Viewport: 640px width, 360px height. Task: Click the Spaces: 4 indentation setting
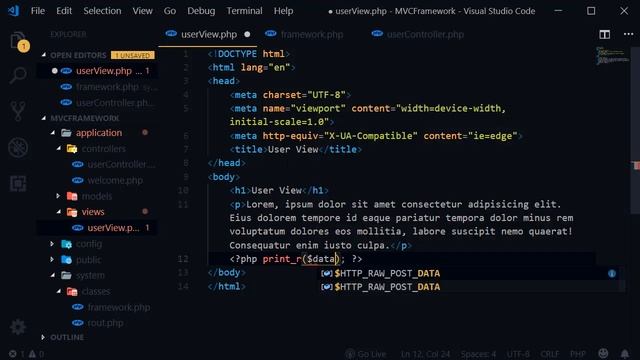[478, 354]
